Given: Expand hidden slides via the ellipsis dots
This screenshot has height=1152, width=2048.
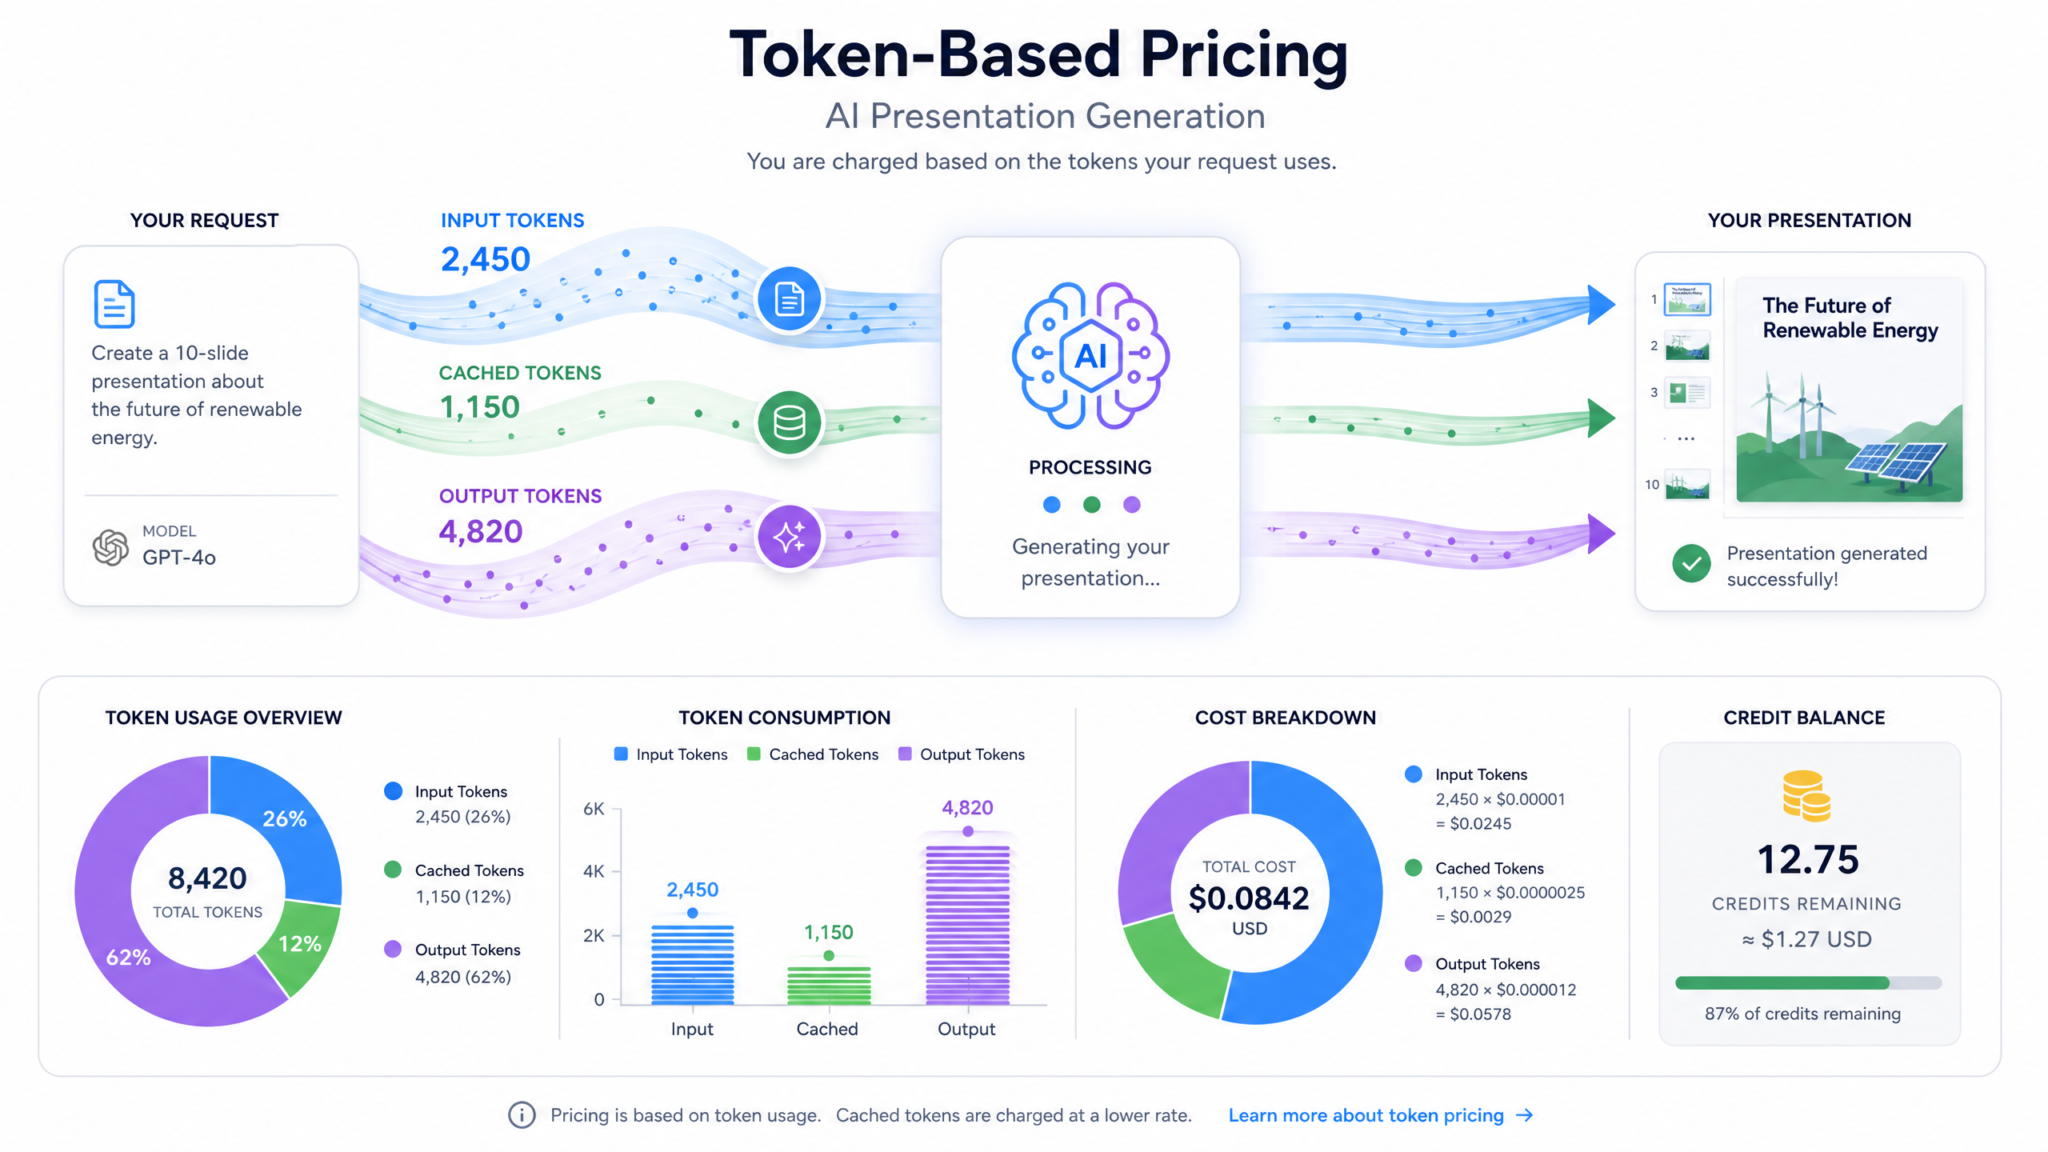Looking at the screenshot, I should (x=1686, y=439).
